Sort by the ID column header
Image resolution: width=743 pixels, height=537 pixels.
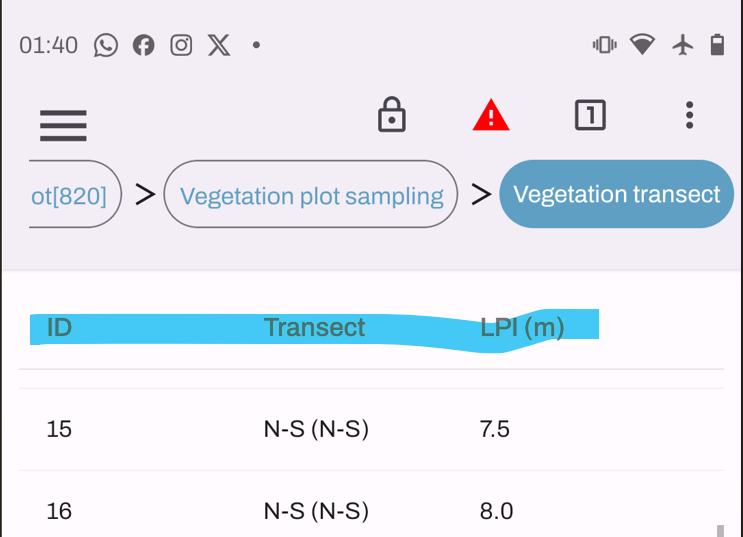[x=59, y=327]
